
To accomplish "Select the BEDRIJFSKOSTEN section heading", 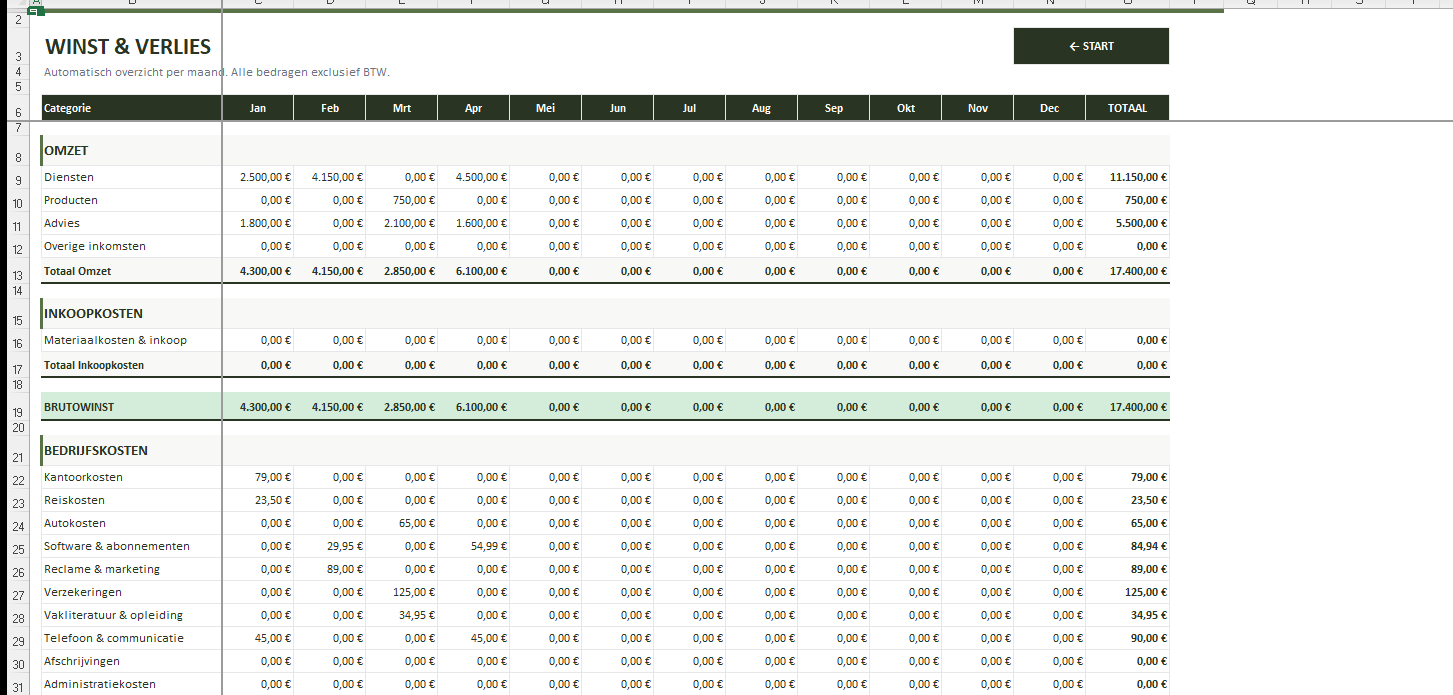I will (96, 450).
